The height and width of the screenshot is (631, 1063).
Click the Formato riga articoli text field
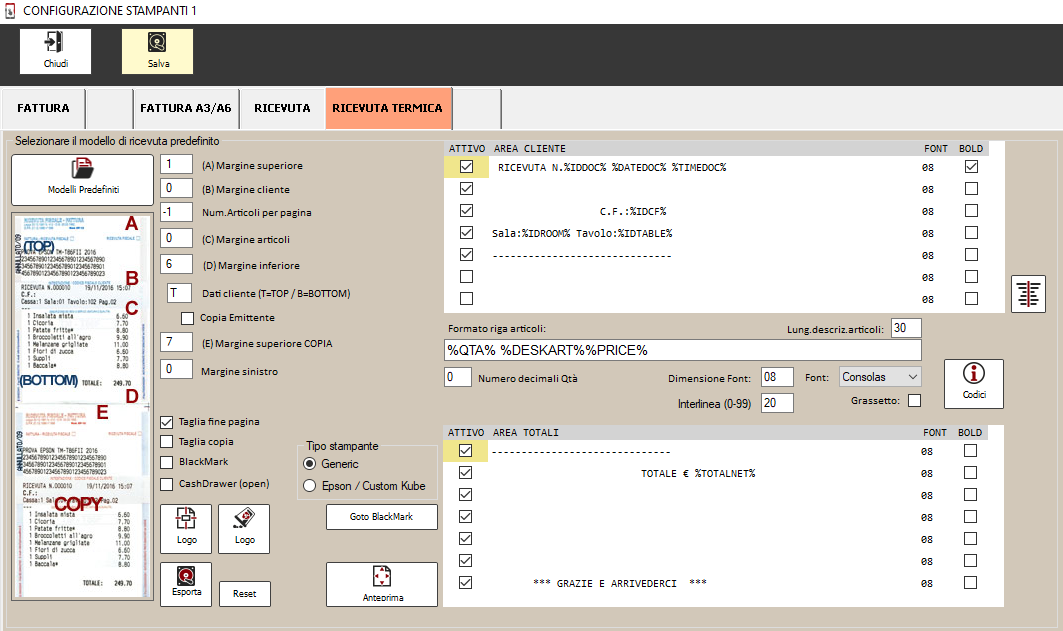[x=682, y=350]
